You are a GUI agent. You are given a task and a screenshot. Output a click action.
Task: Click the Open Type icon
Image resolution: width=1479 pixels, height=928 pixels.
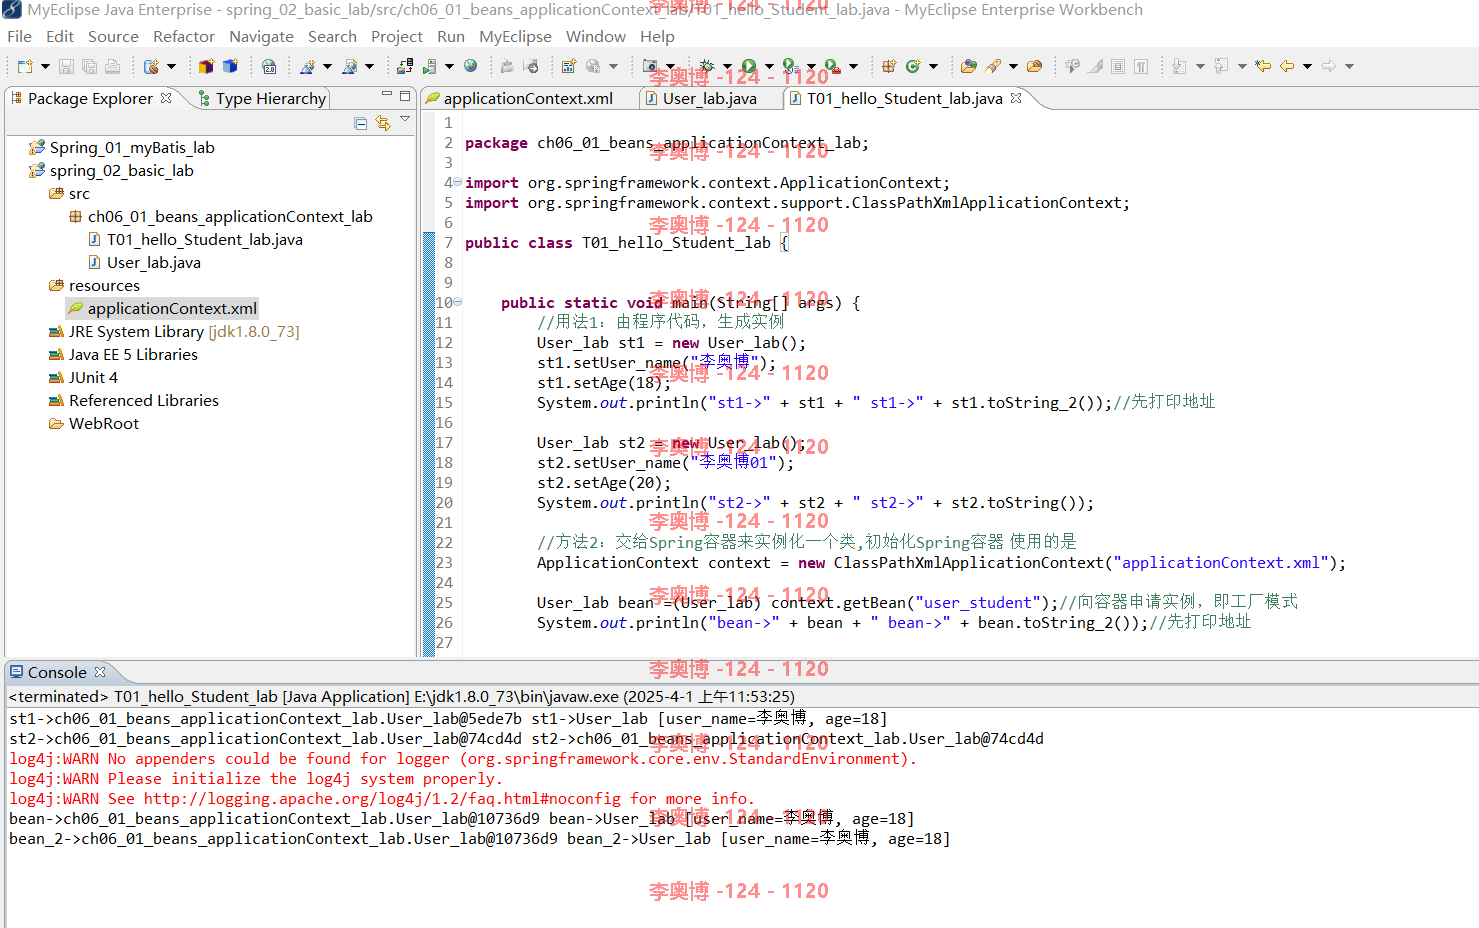[968, 66]
